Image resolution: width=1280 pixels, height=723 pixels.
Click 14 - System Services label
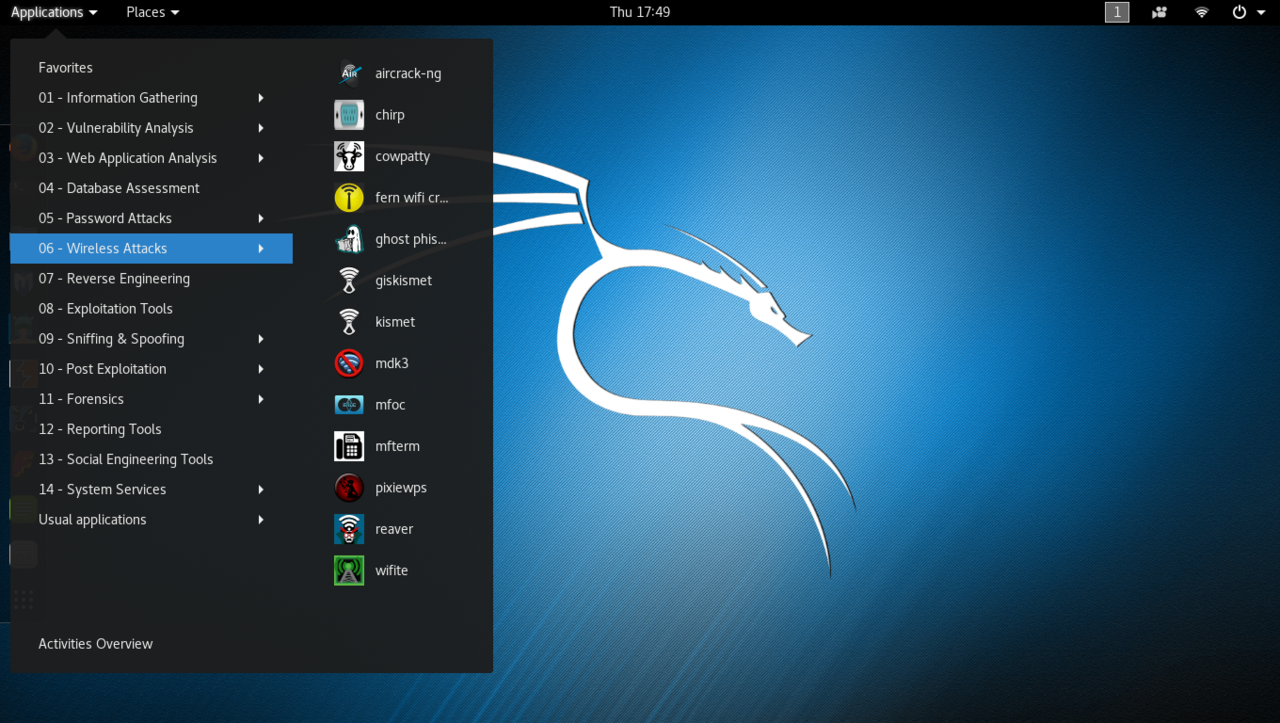coord(102,489)
